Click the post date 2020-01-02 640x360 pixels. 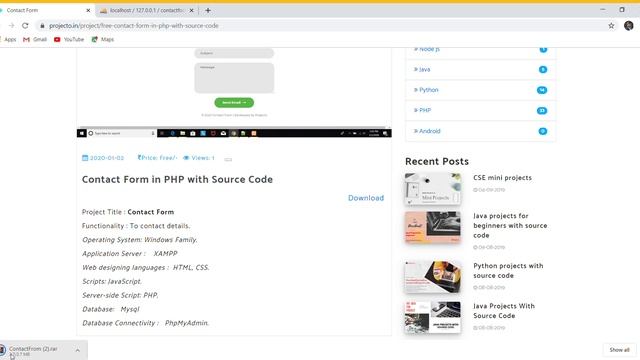pyautogui.click(x=107, y=158)
